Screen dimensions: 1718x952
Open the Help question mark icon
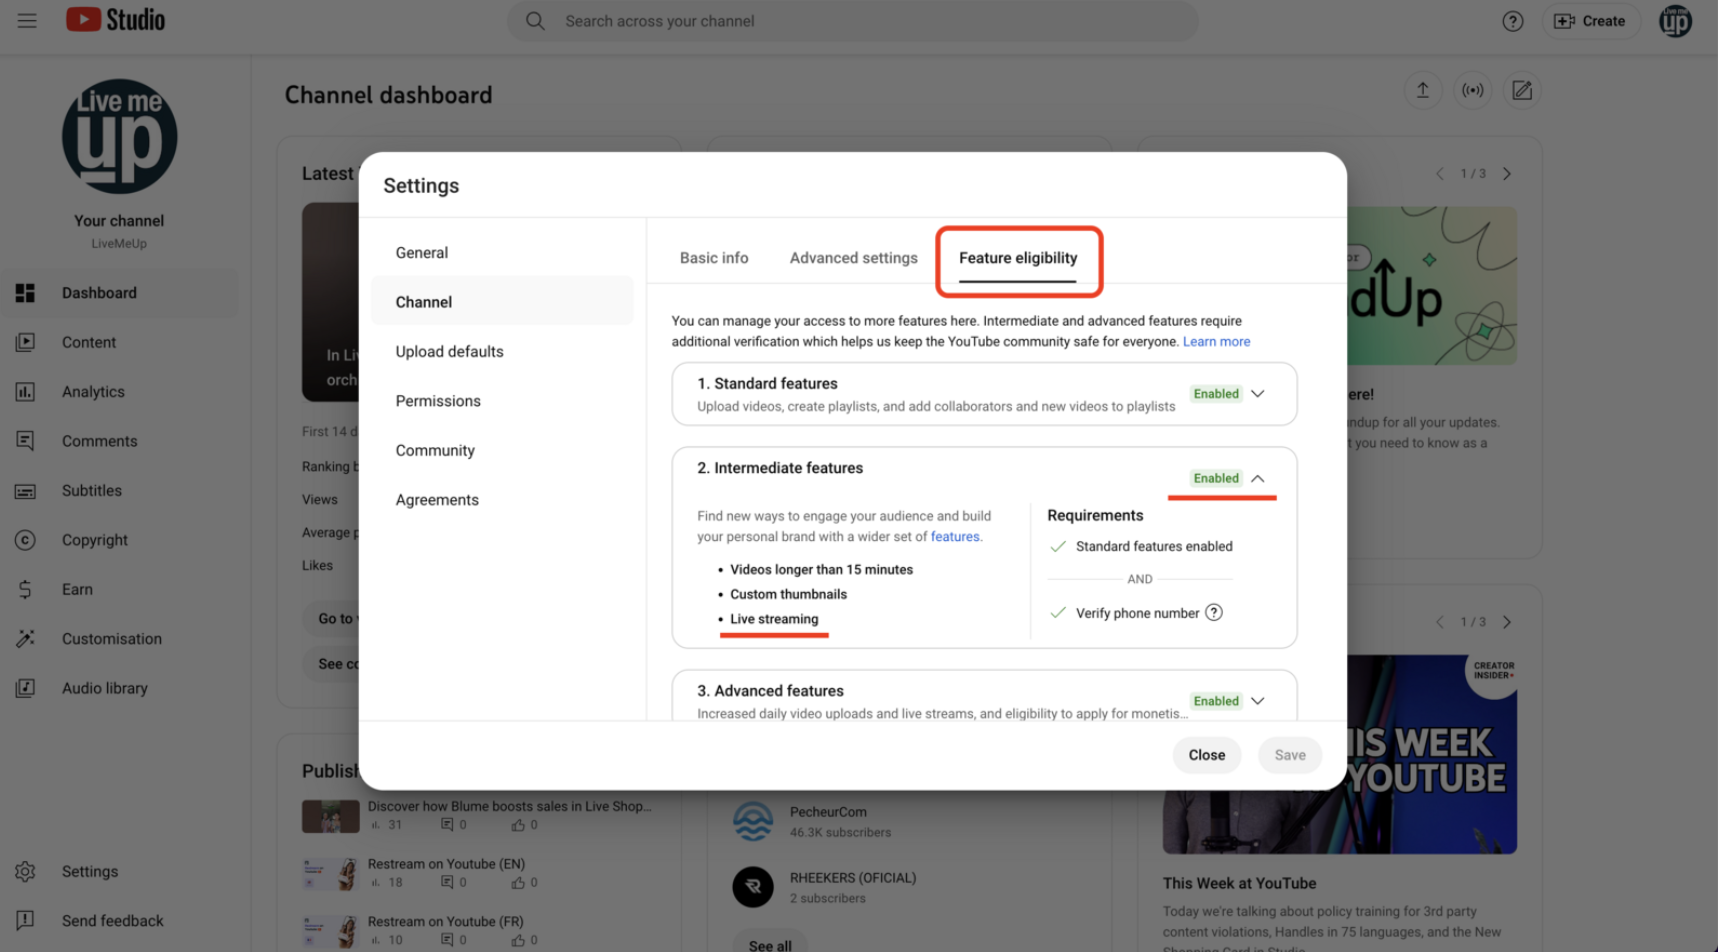tap(1512, 21)
